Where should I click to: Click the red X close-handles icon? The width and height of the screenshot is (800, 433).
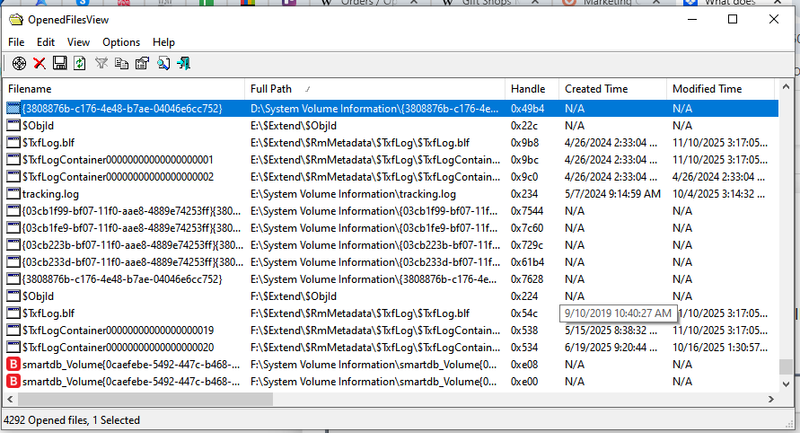pyautogui.click(x=40, y=63)
